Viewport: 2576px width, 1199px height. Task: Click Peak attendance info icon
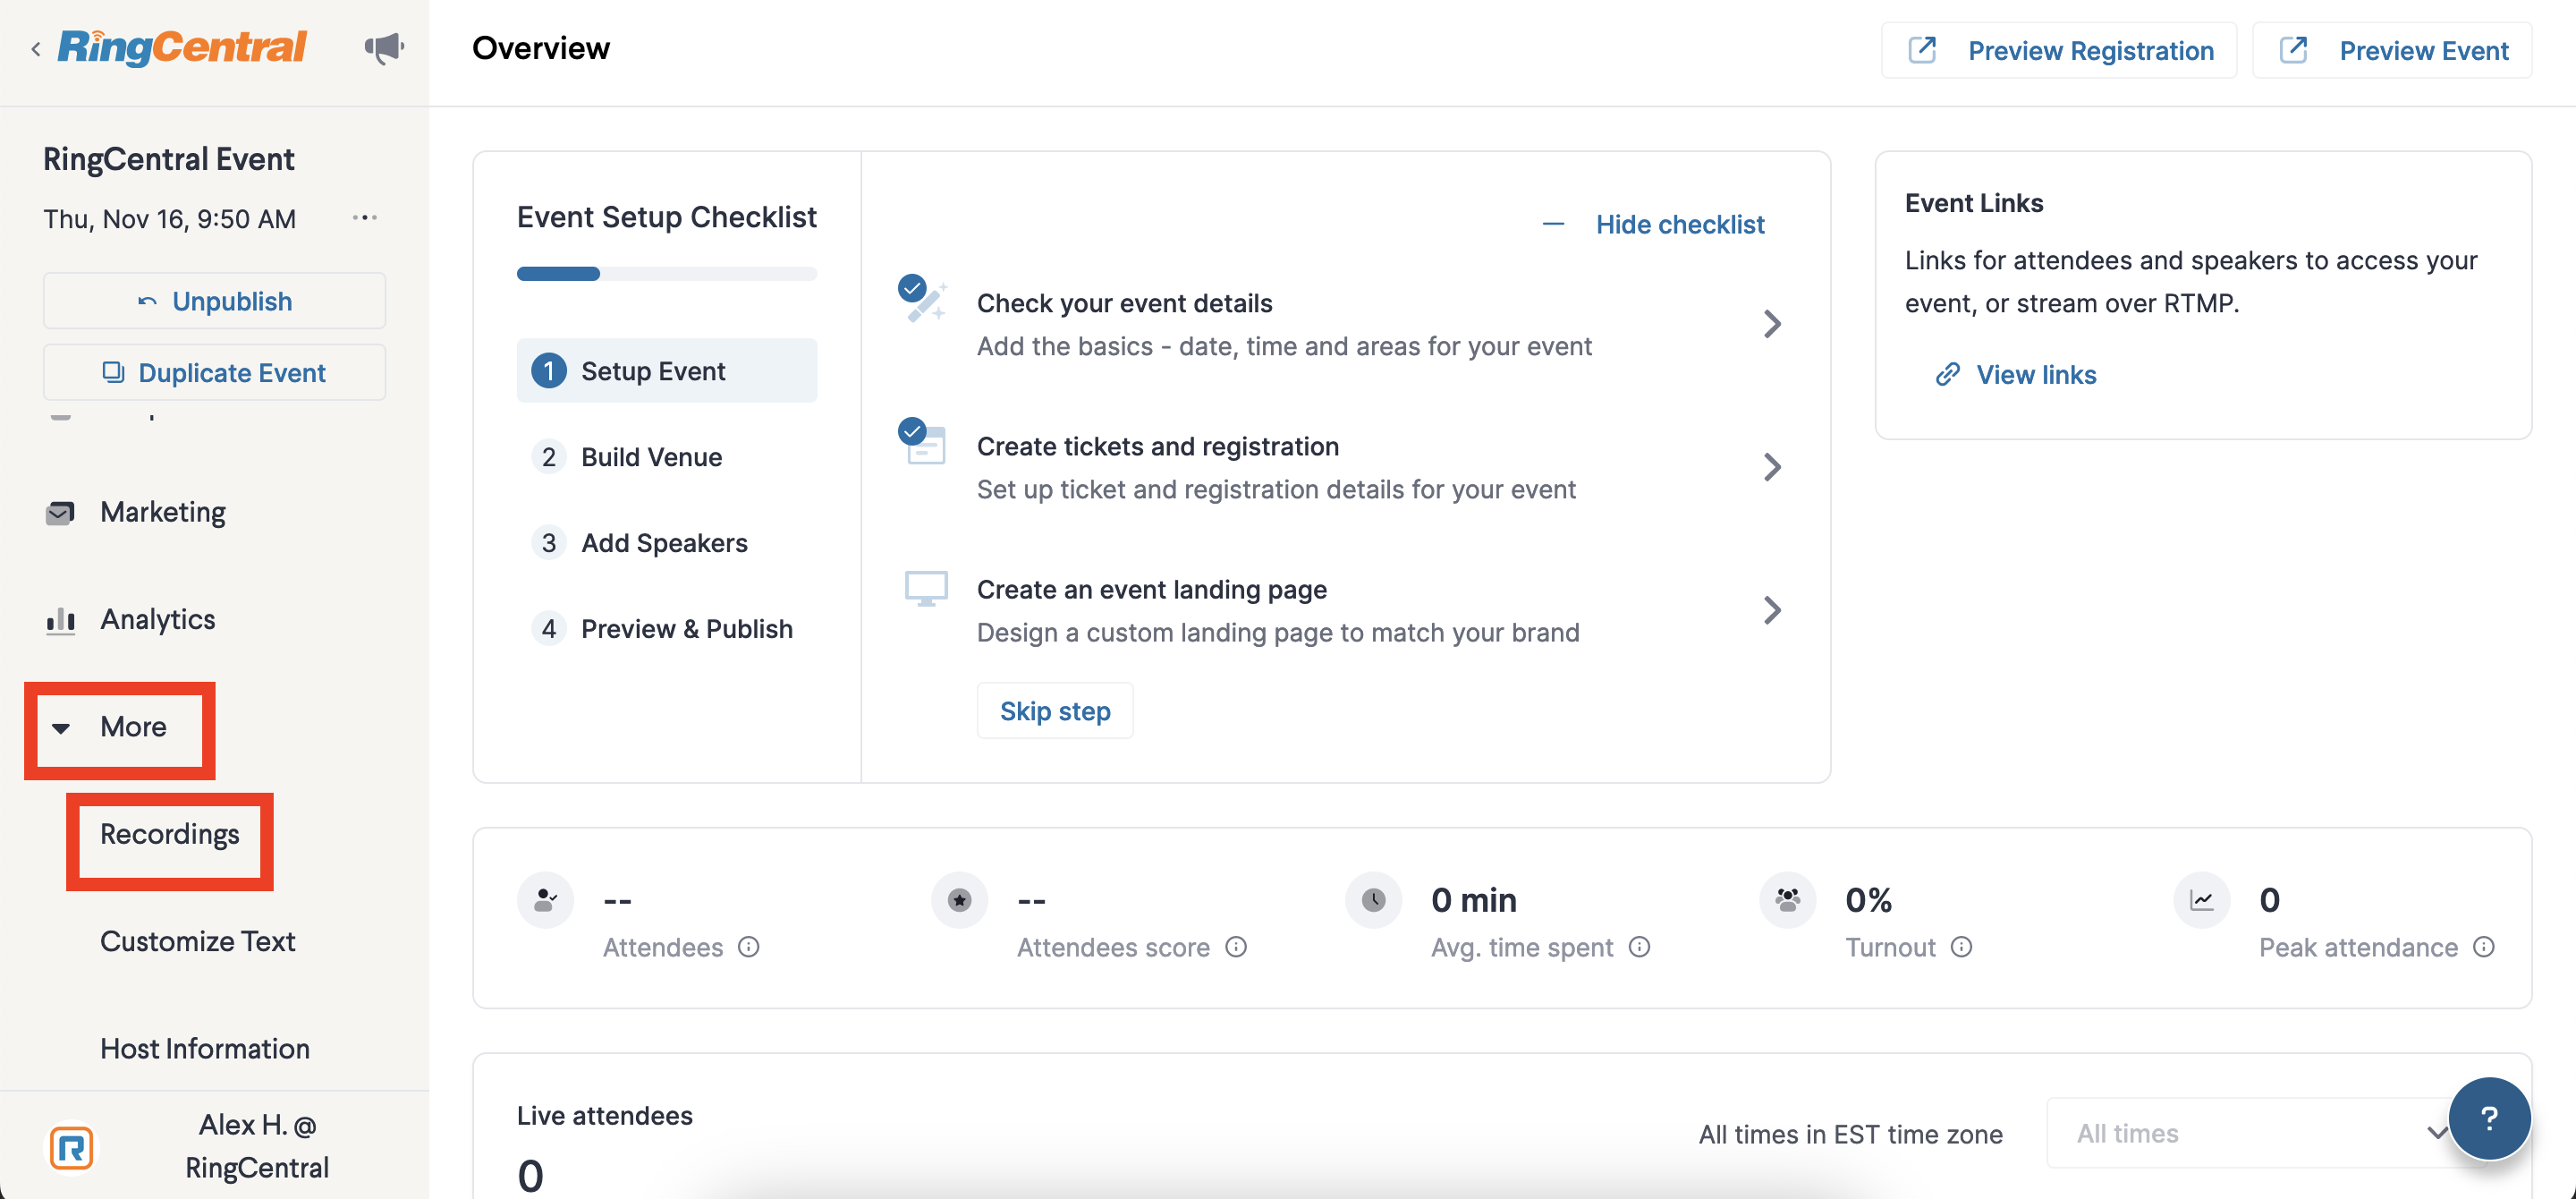click(x=2484, y=947)
